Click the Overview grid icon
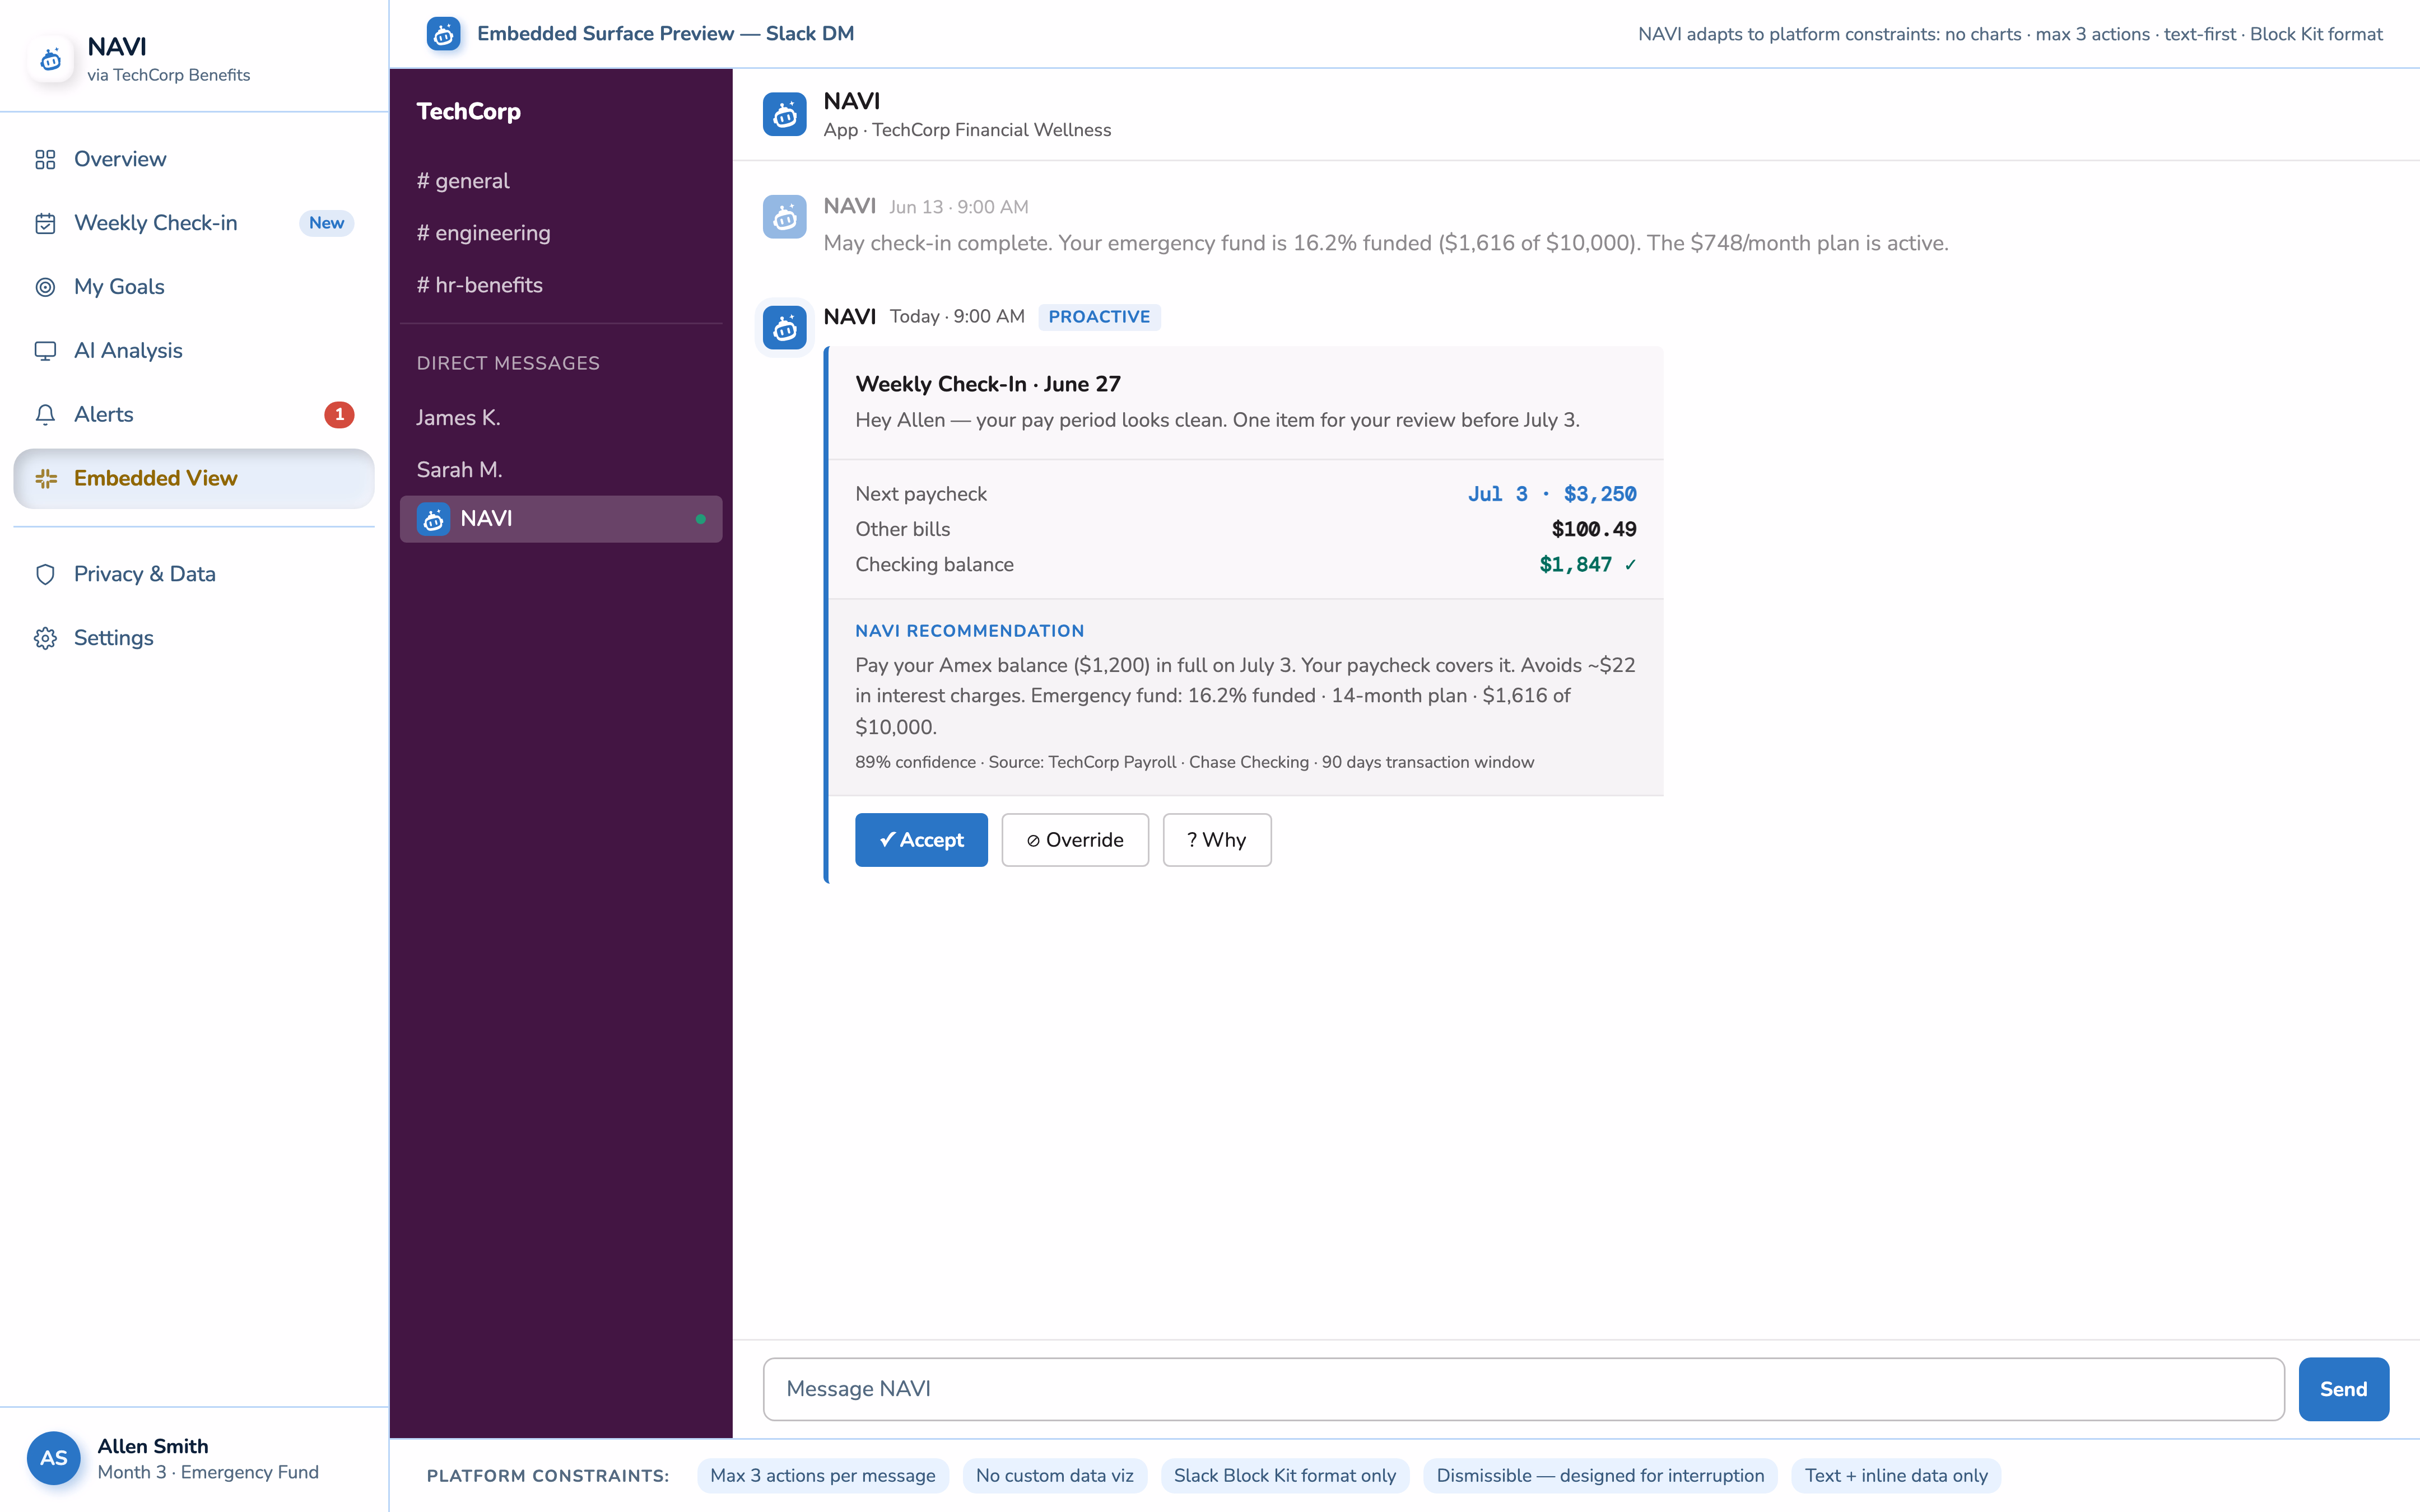The width and height of the screenshot is (2420, 1512). pyautogui.click(x=45, y=159)
